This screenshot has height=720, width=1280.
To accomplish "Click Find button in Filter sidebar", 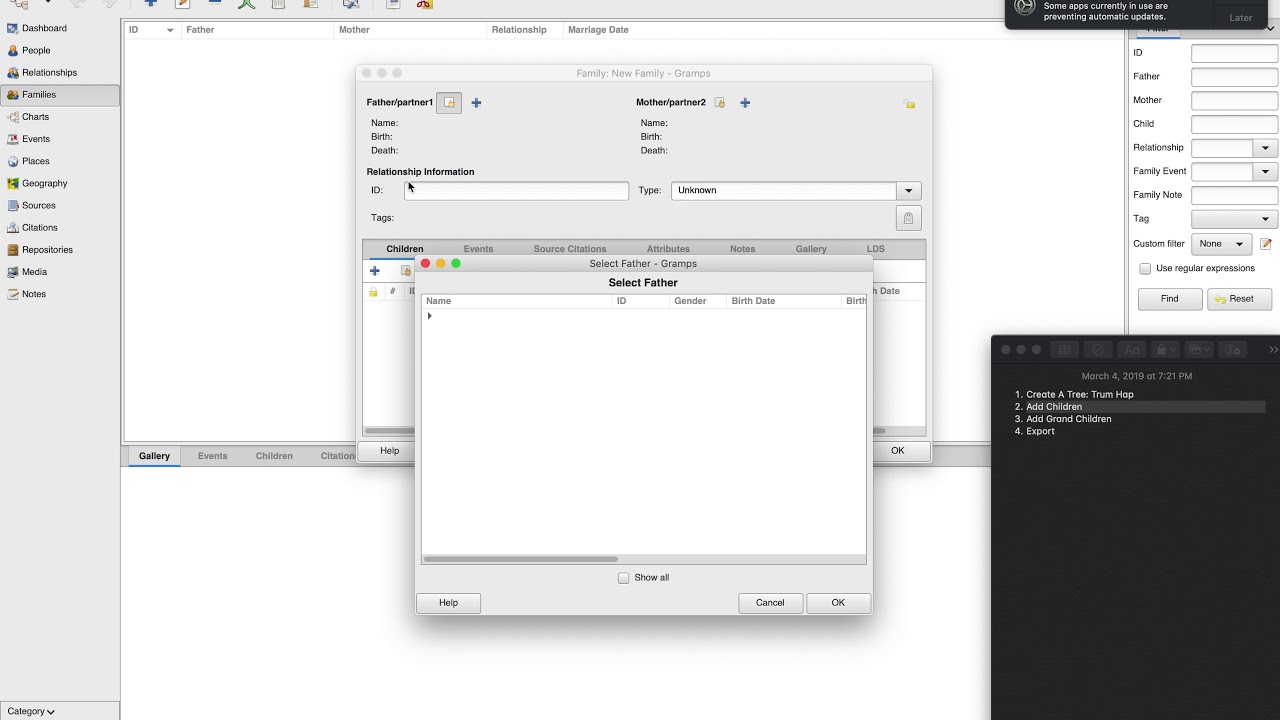I will 1170,299.
